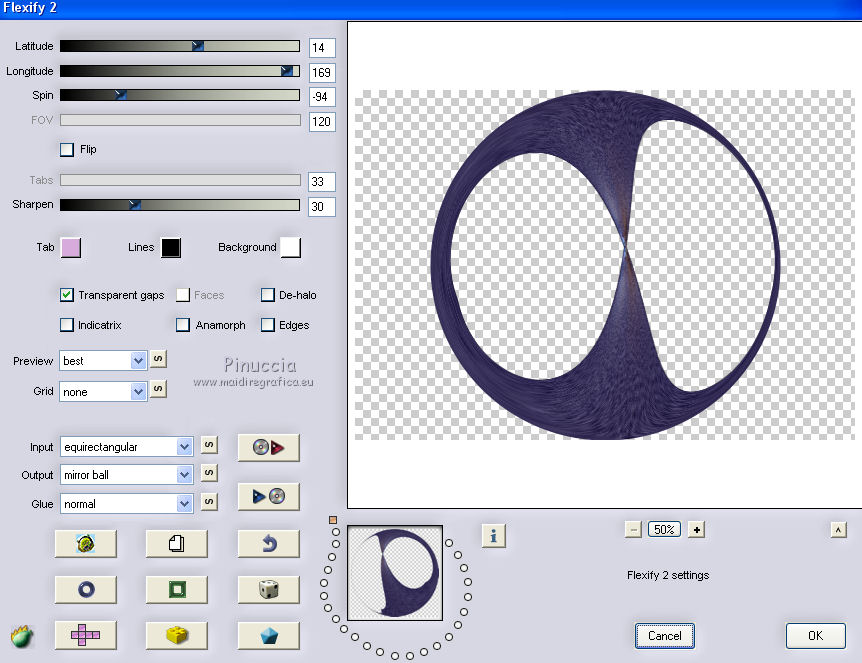
Task: Click the orange square preset marker
Action: pos(333,520)
